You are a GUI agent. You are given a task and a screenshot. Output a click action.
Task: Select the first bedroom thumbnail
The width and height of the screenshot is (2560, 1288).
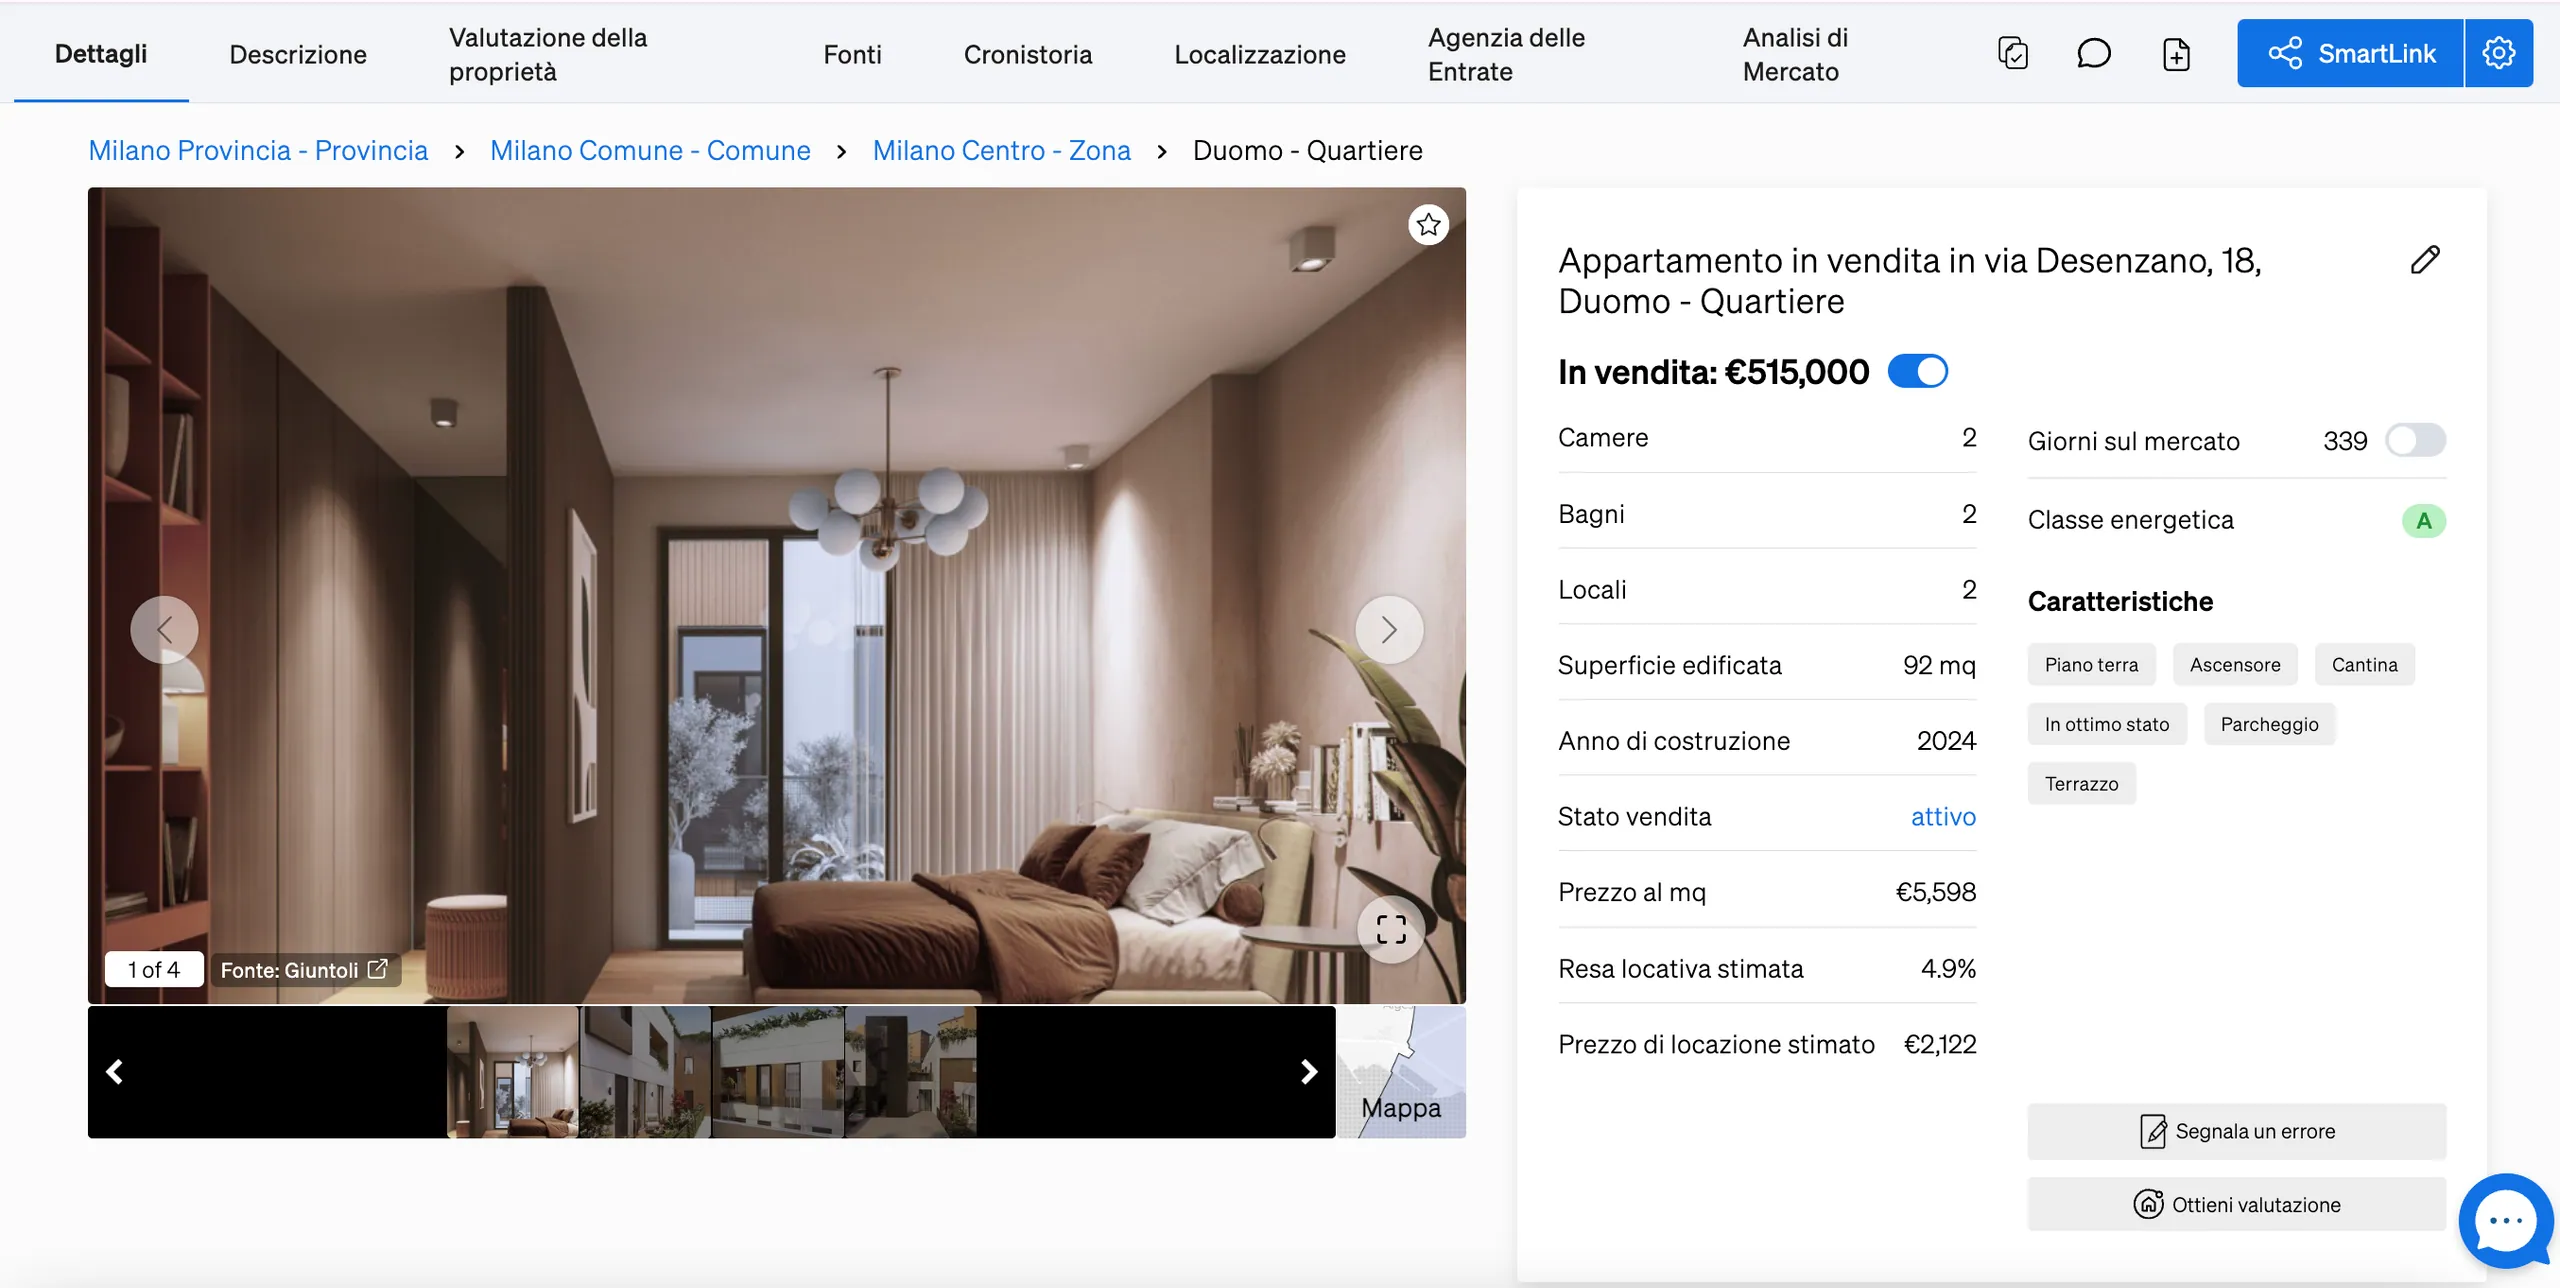click(x=512, y=1072)
